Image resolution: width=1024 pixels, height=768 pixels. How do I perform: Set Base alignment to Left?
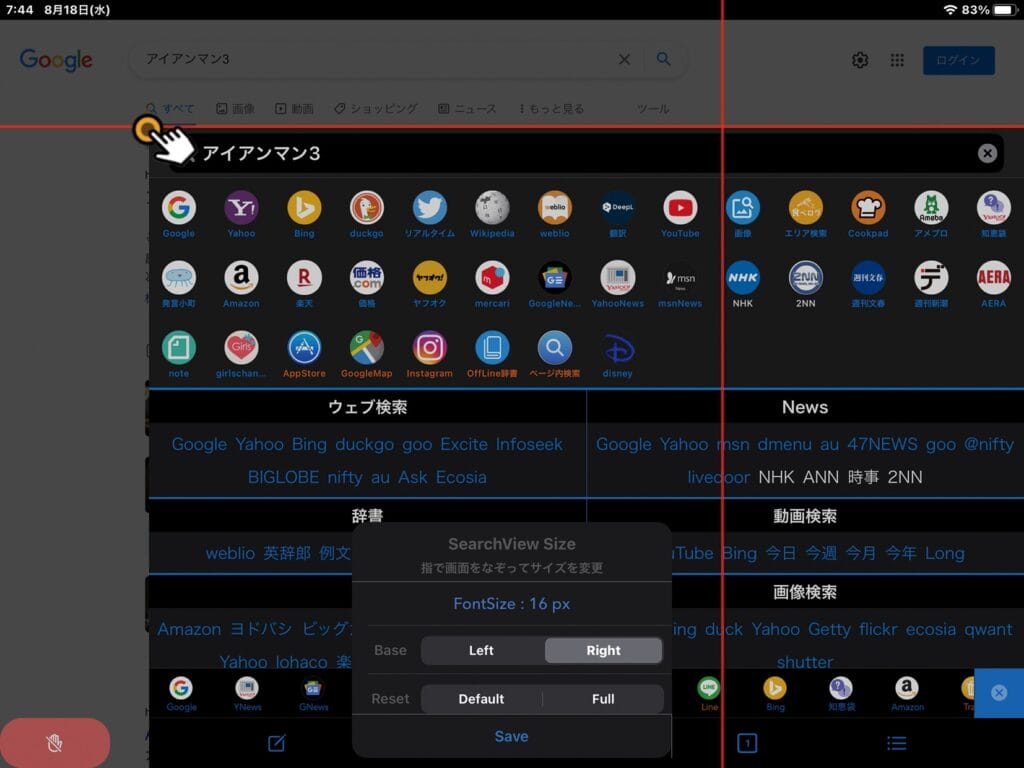tap(482, 650)
